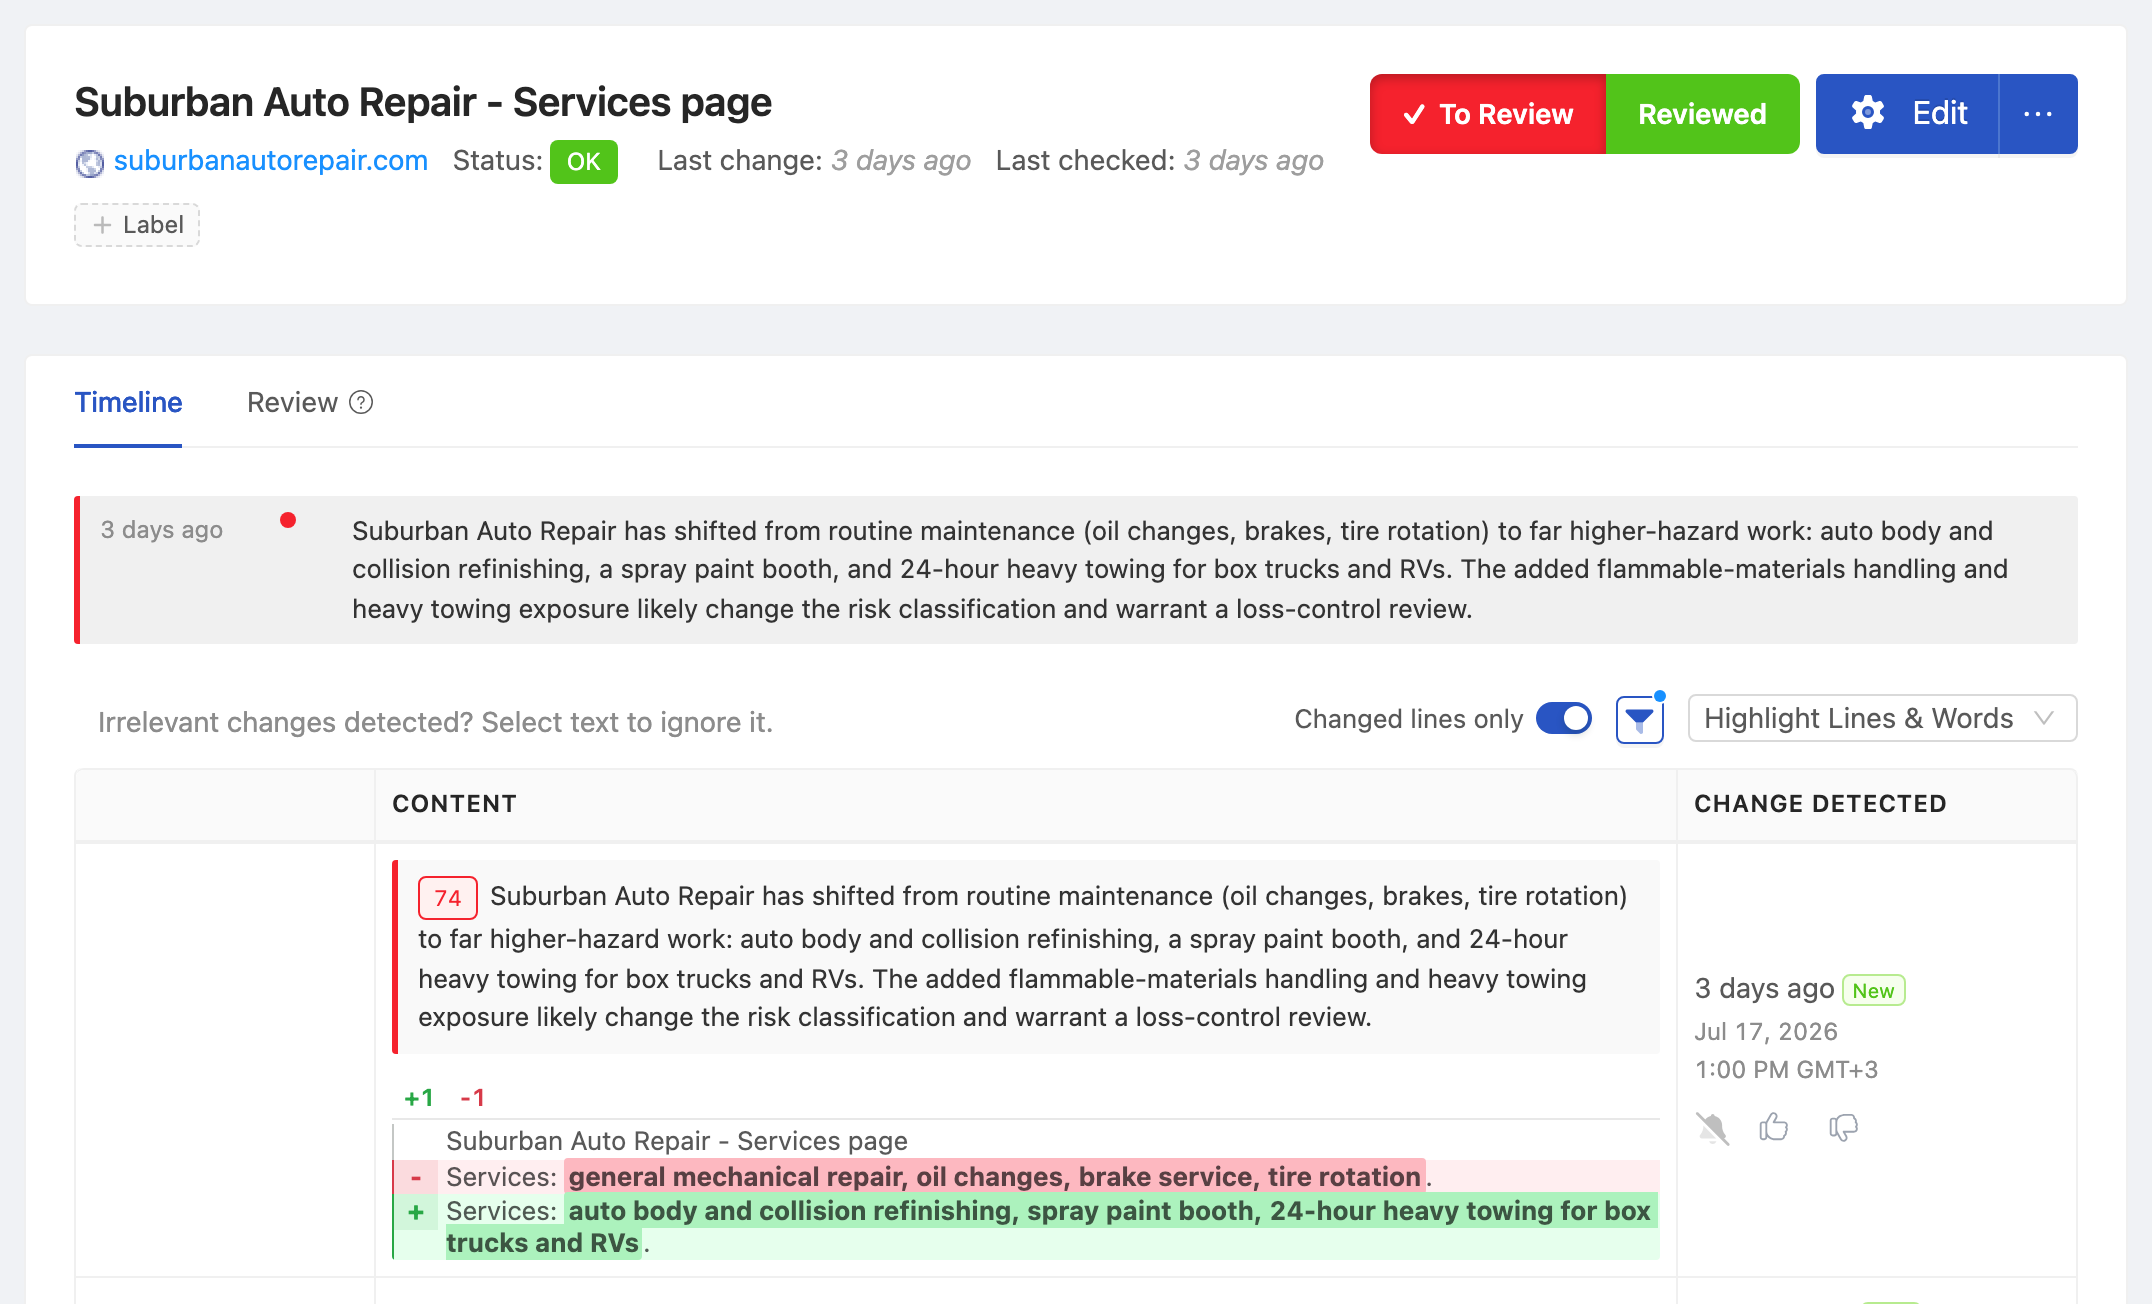
Task: Click the 1:00 PM GMT+3 time text
Action: pos(1786,1069)
